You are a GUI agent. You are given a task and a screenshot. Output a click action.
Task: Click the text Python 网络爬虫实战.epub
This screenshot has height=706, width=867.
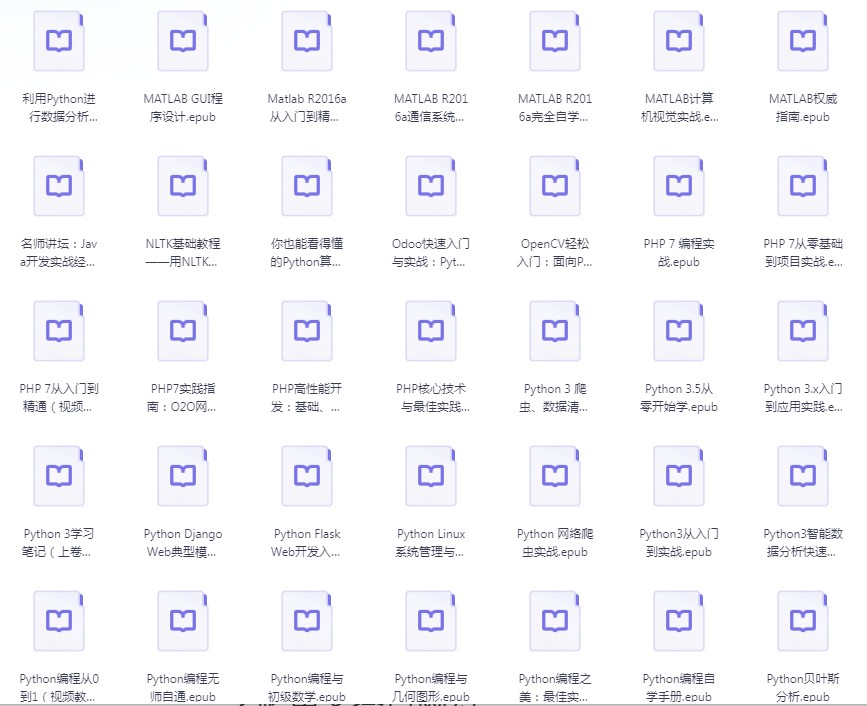coord(555,542)
